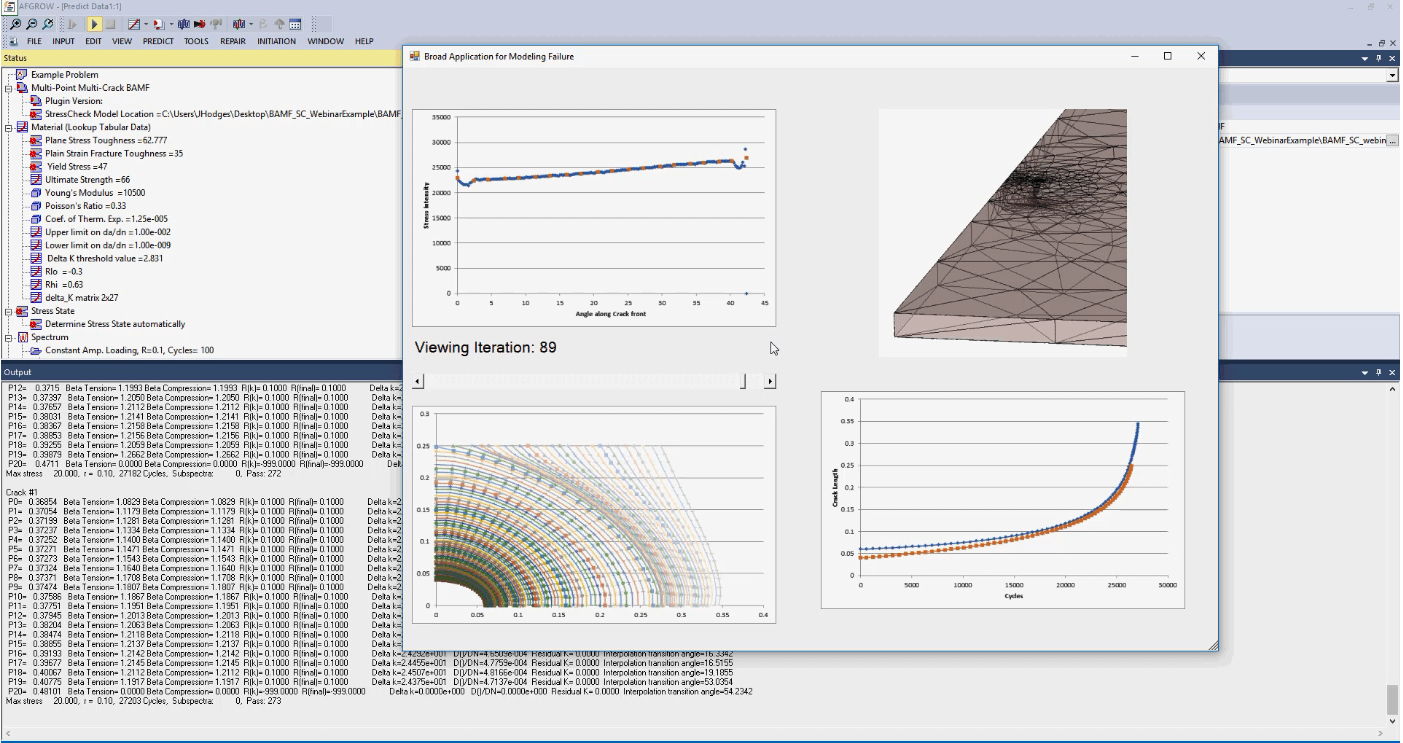Open the PREDICT menu

(x=156, y=41)
